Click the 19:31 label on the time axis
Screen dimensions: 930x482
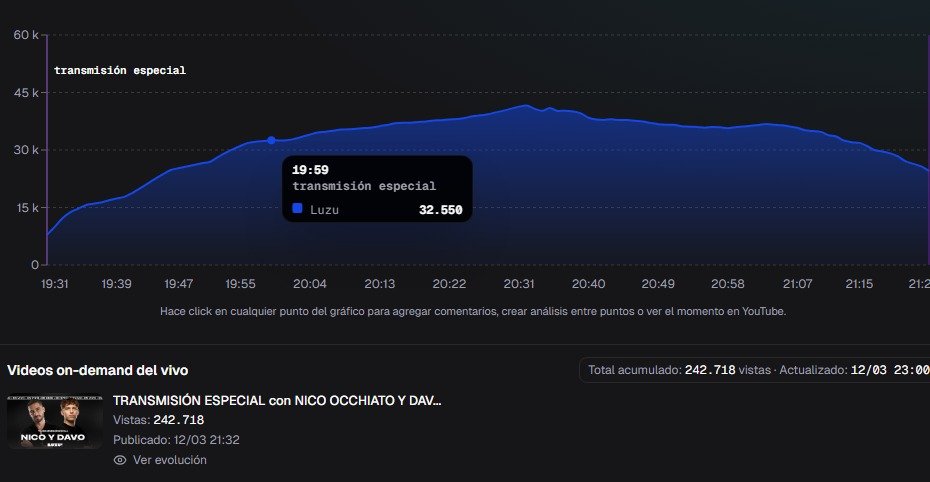[55, 284]
